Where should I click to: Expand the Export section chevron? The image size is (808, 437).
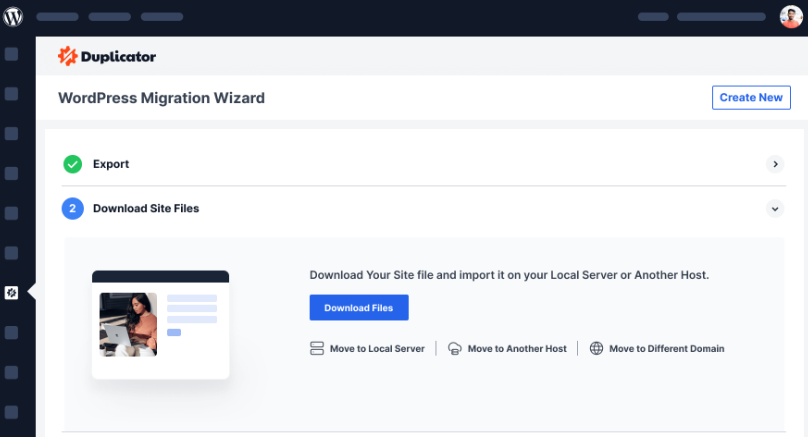coord(774,164)
